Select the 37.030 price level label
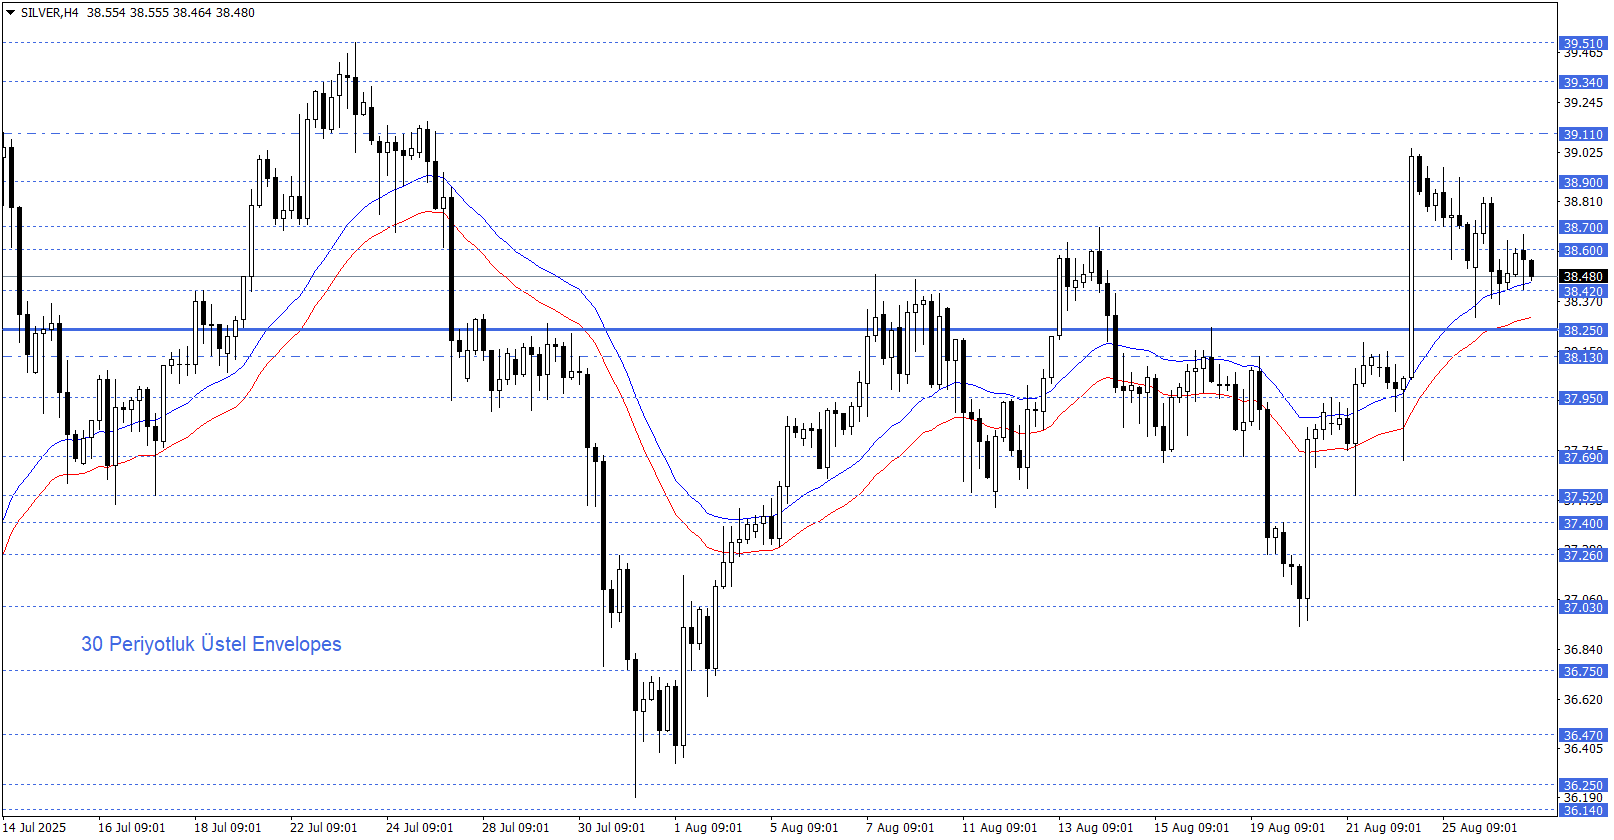The height and width of the screenshot is (840, 1614). [1583, 607]
